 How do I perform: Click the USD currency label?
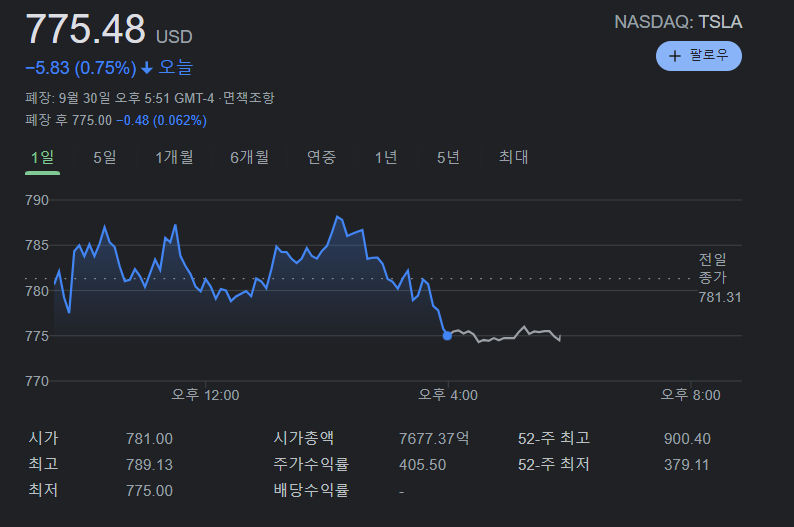click(174, 37)
